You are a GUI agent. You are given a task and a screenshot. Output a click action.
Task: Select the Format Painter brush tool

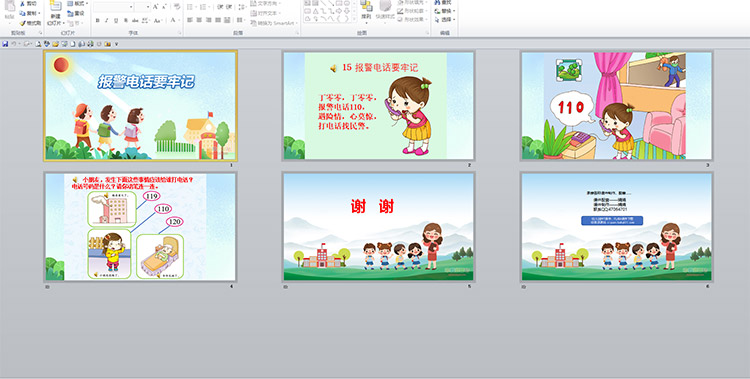point(31,23)
